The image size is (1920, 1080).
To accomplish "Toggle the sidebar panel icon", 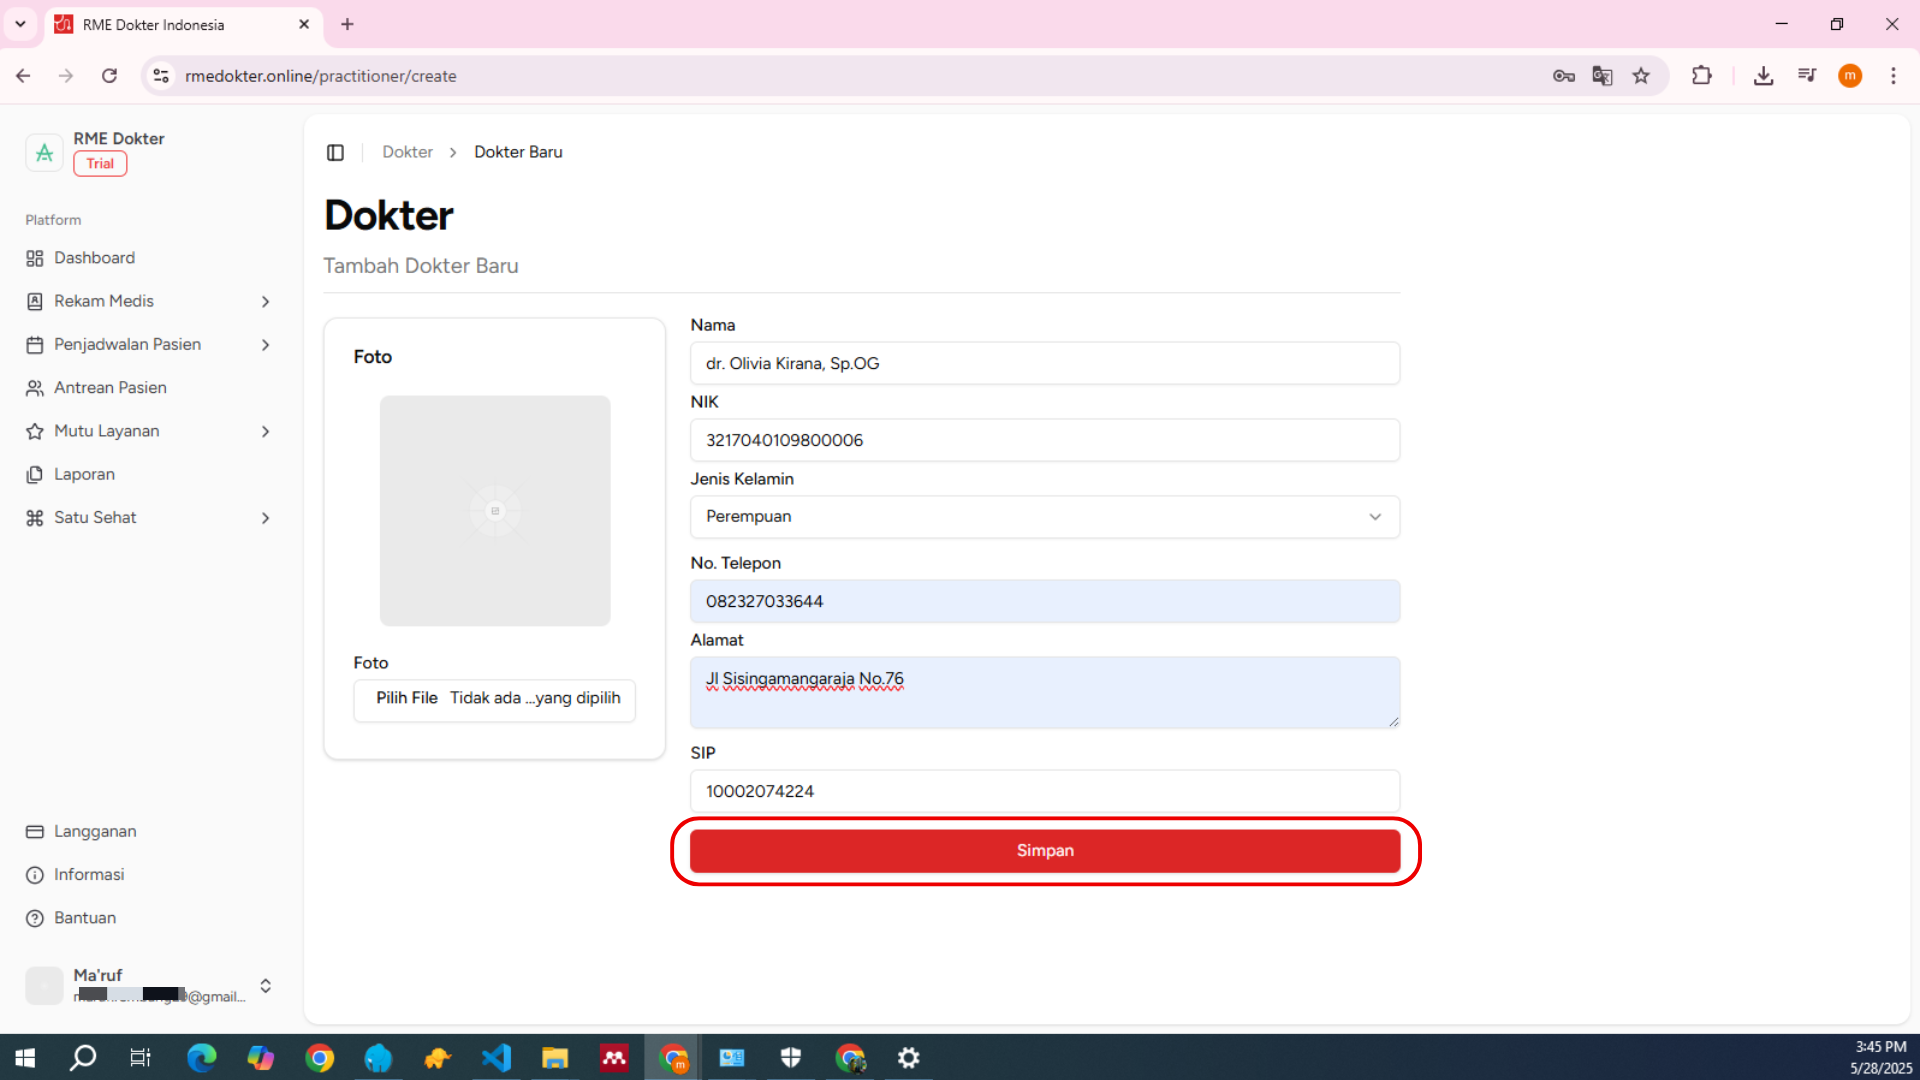I will (335, 152).
